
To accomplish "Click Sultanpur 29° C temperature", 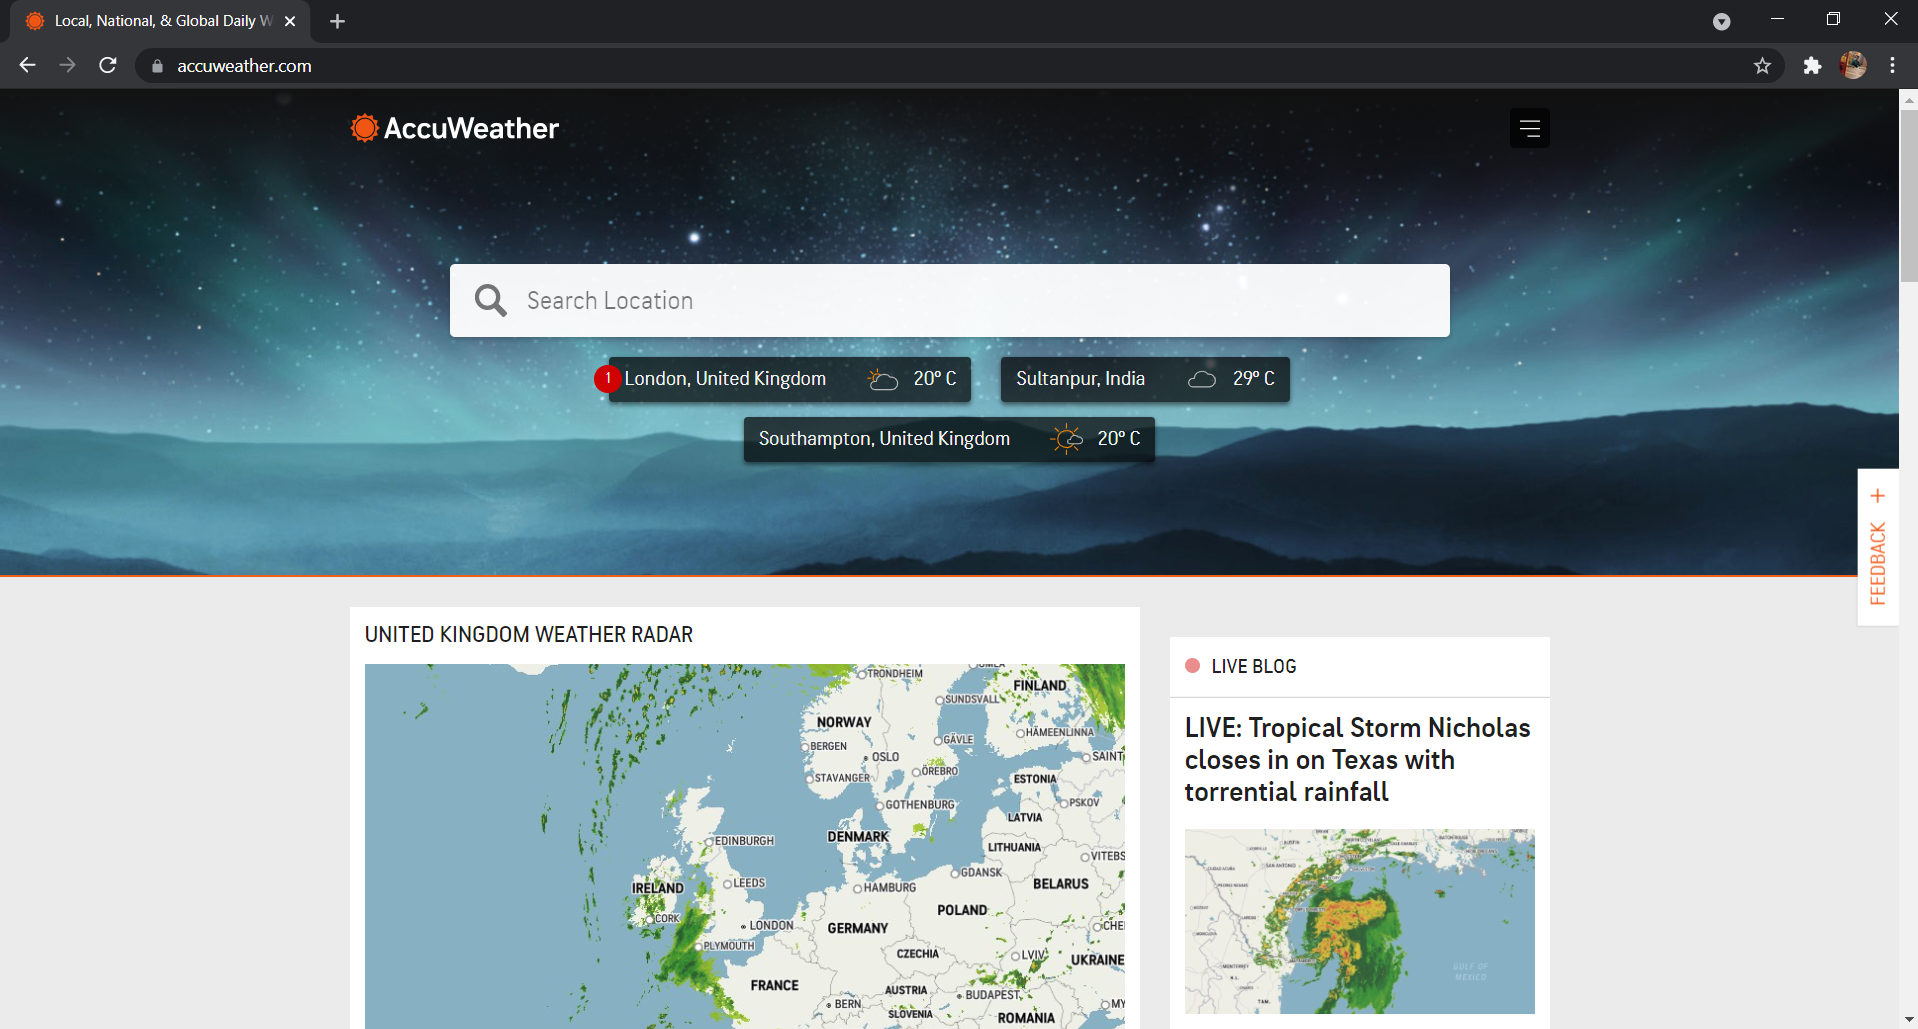I will (1254, 379).
